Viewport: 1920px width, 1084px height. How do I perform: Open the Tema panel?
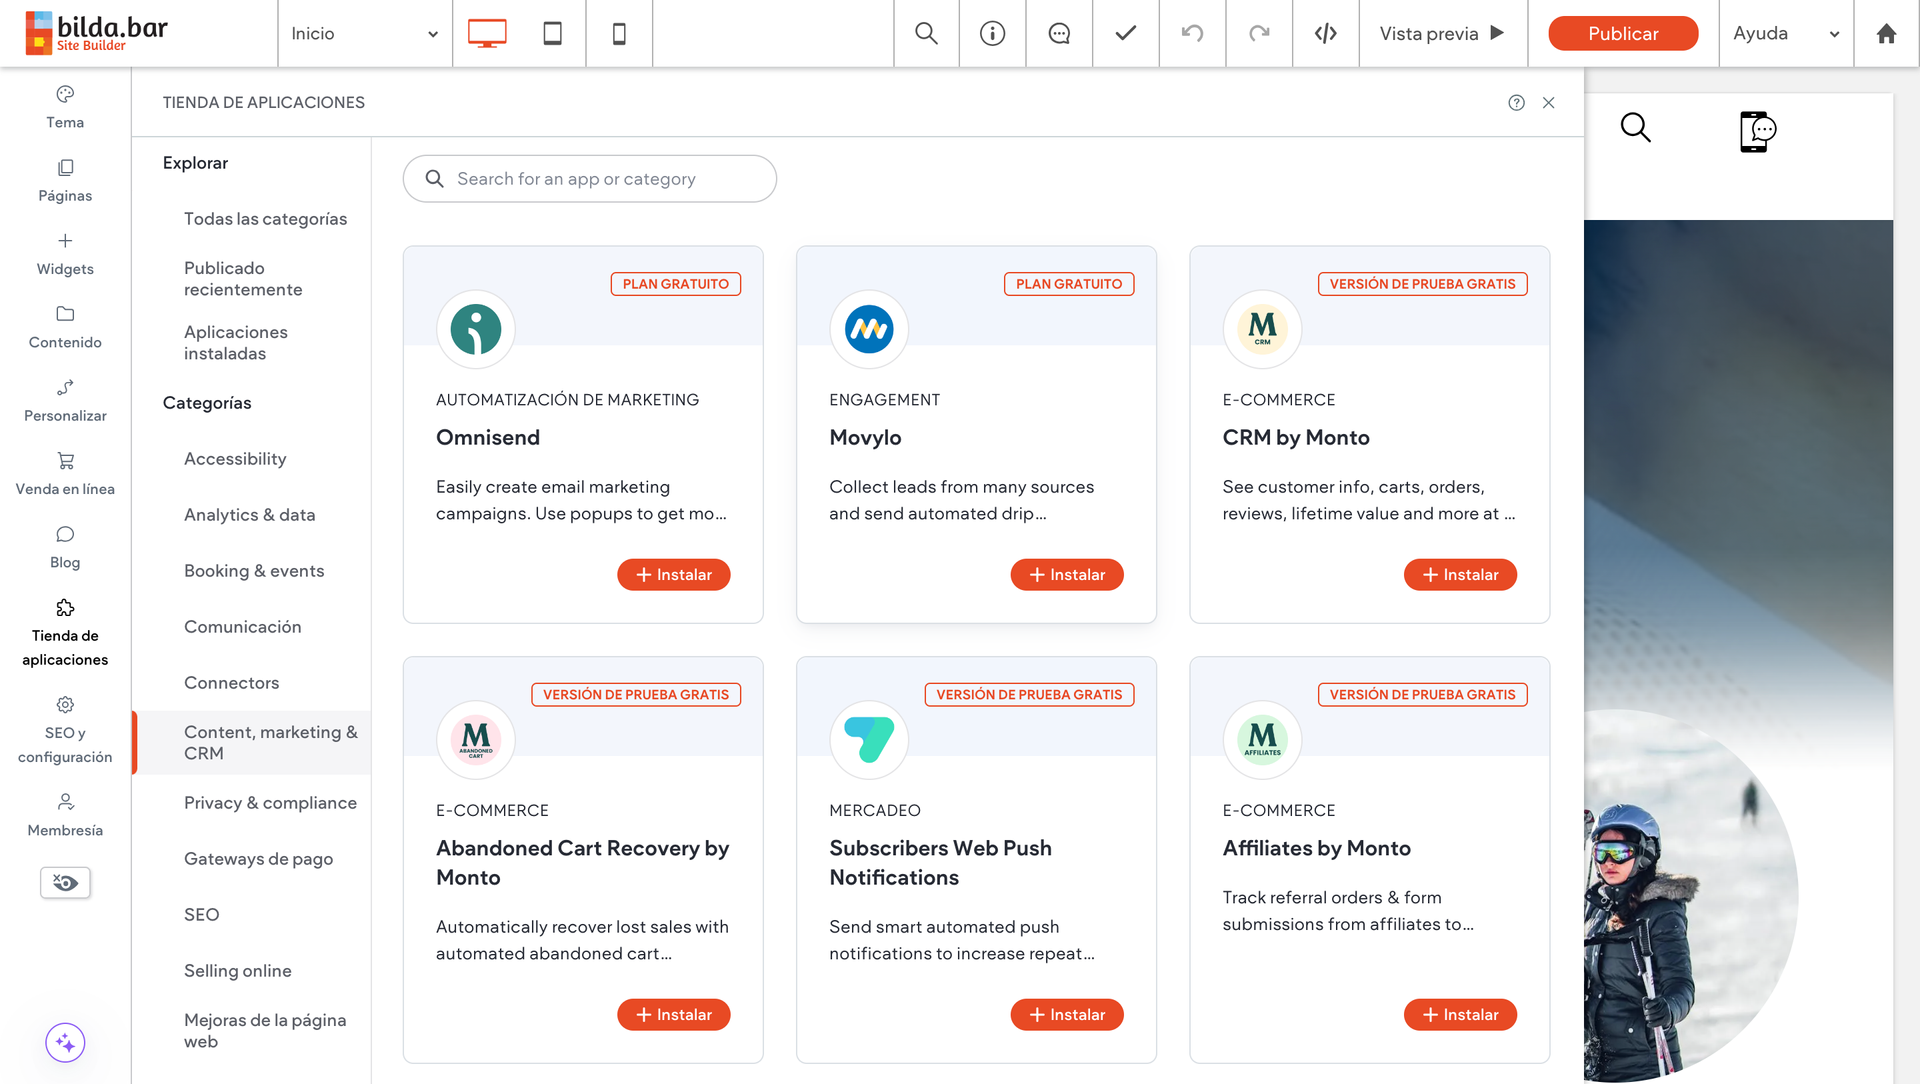(x=65, y=107)
